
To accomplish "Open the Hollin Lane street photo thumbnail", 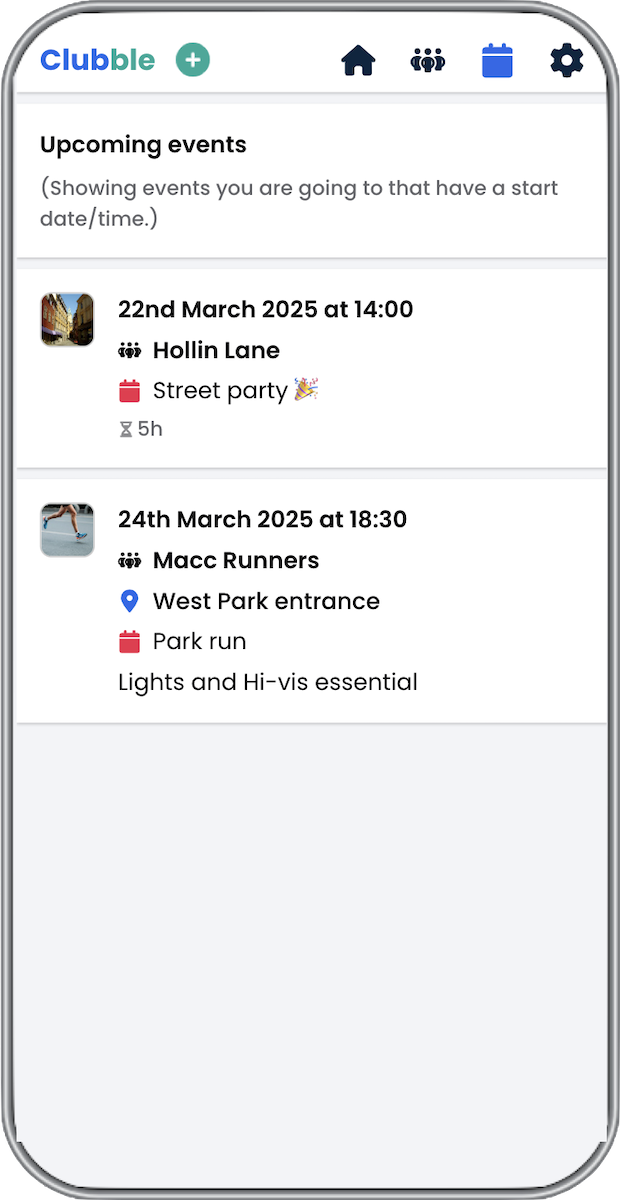I will [67, 320].
